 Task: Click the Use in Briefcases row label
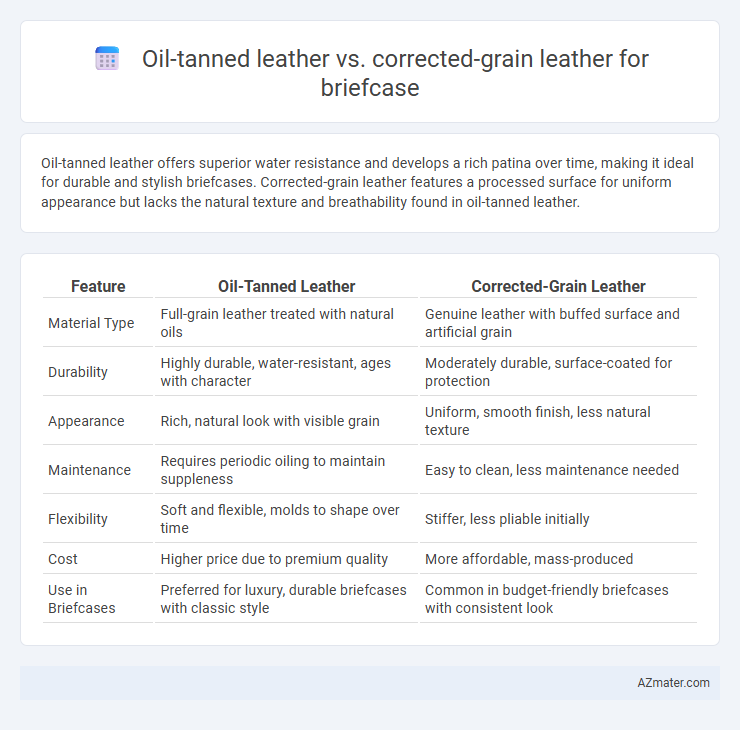coord(82,599)
